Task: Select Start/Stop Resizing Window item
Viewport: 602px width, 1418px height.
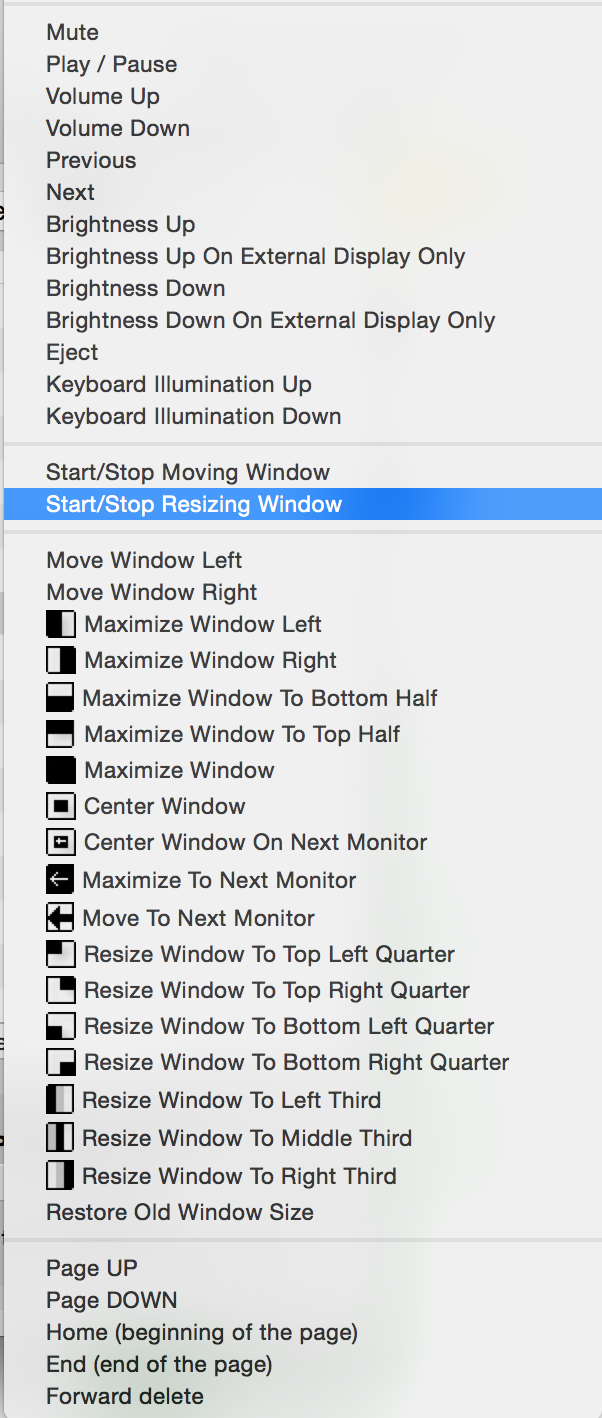Action: [x=301, y=504]
